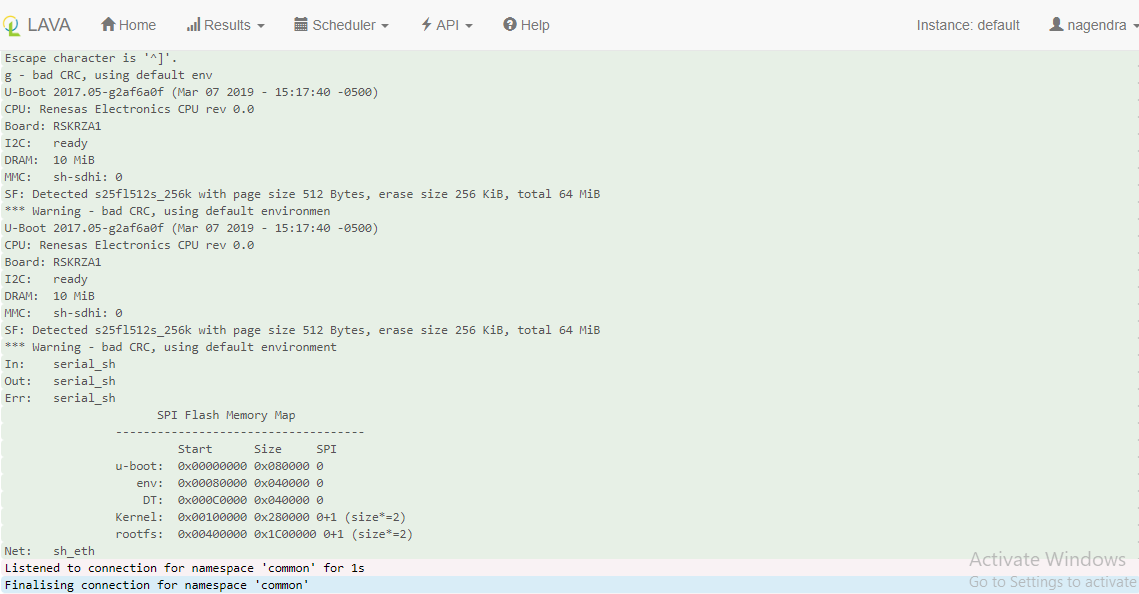The height and width of the screenshot is (594, 1139).
Task: Click the Home house icon
Action: tap(108, 25)
